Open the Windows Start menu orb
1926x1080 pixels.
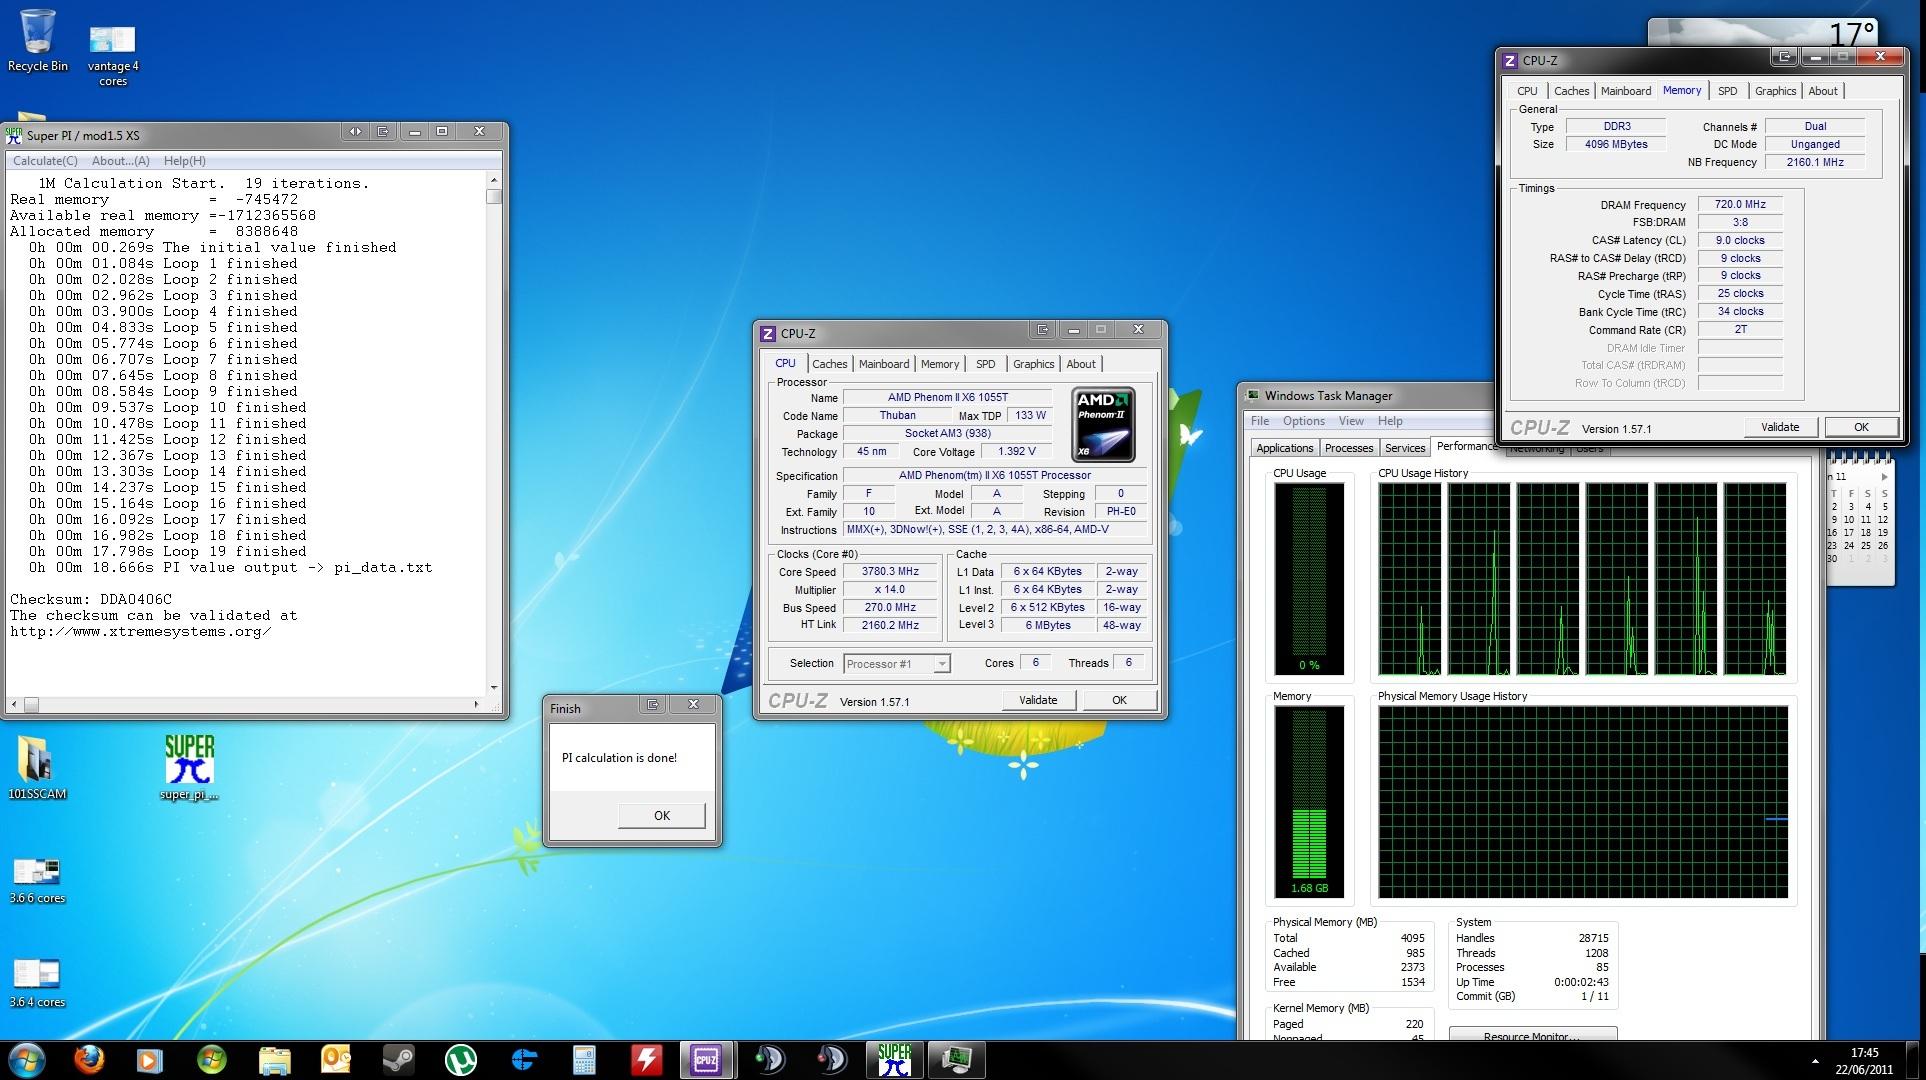[x=26, y=1060]
